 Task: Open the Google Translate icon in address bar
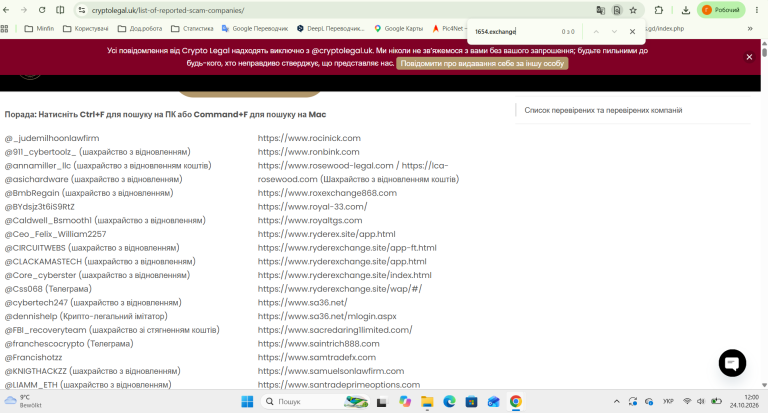click(x=600, y=10)
